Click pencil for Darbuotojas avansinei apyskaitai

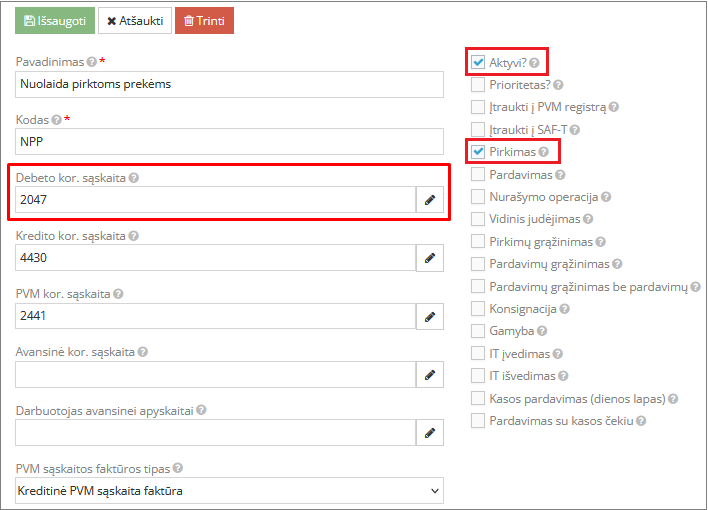(430, 433)
